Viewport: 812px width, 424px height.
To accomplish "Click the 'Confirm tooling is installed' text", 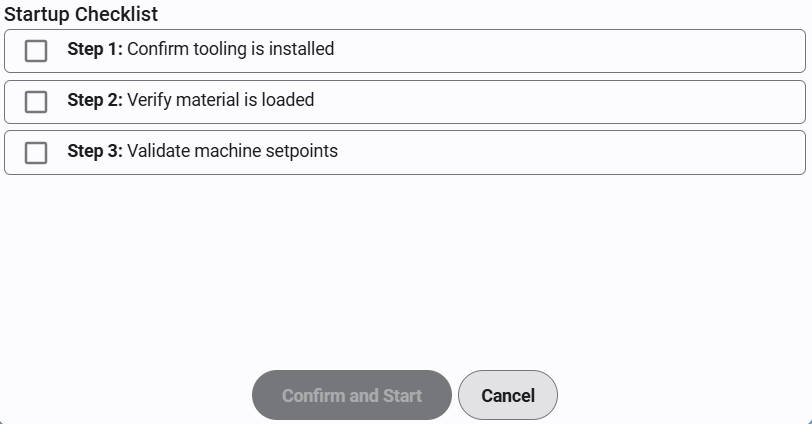I will click(230, 48).
